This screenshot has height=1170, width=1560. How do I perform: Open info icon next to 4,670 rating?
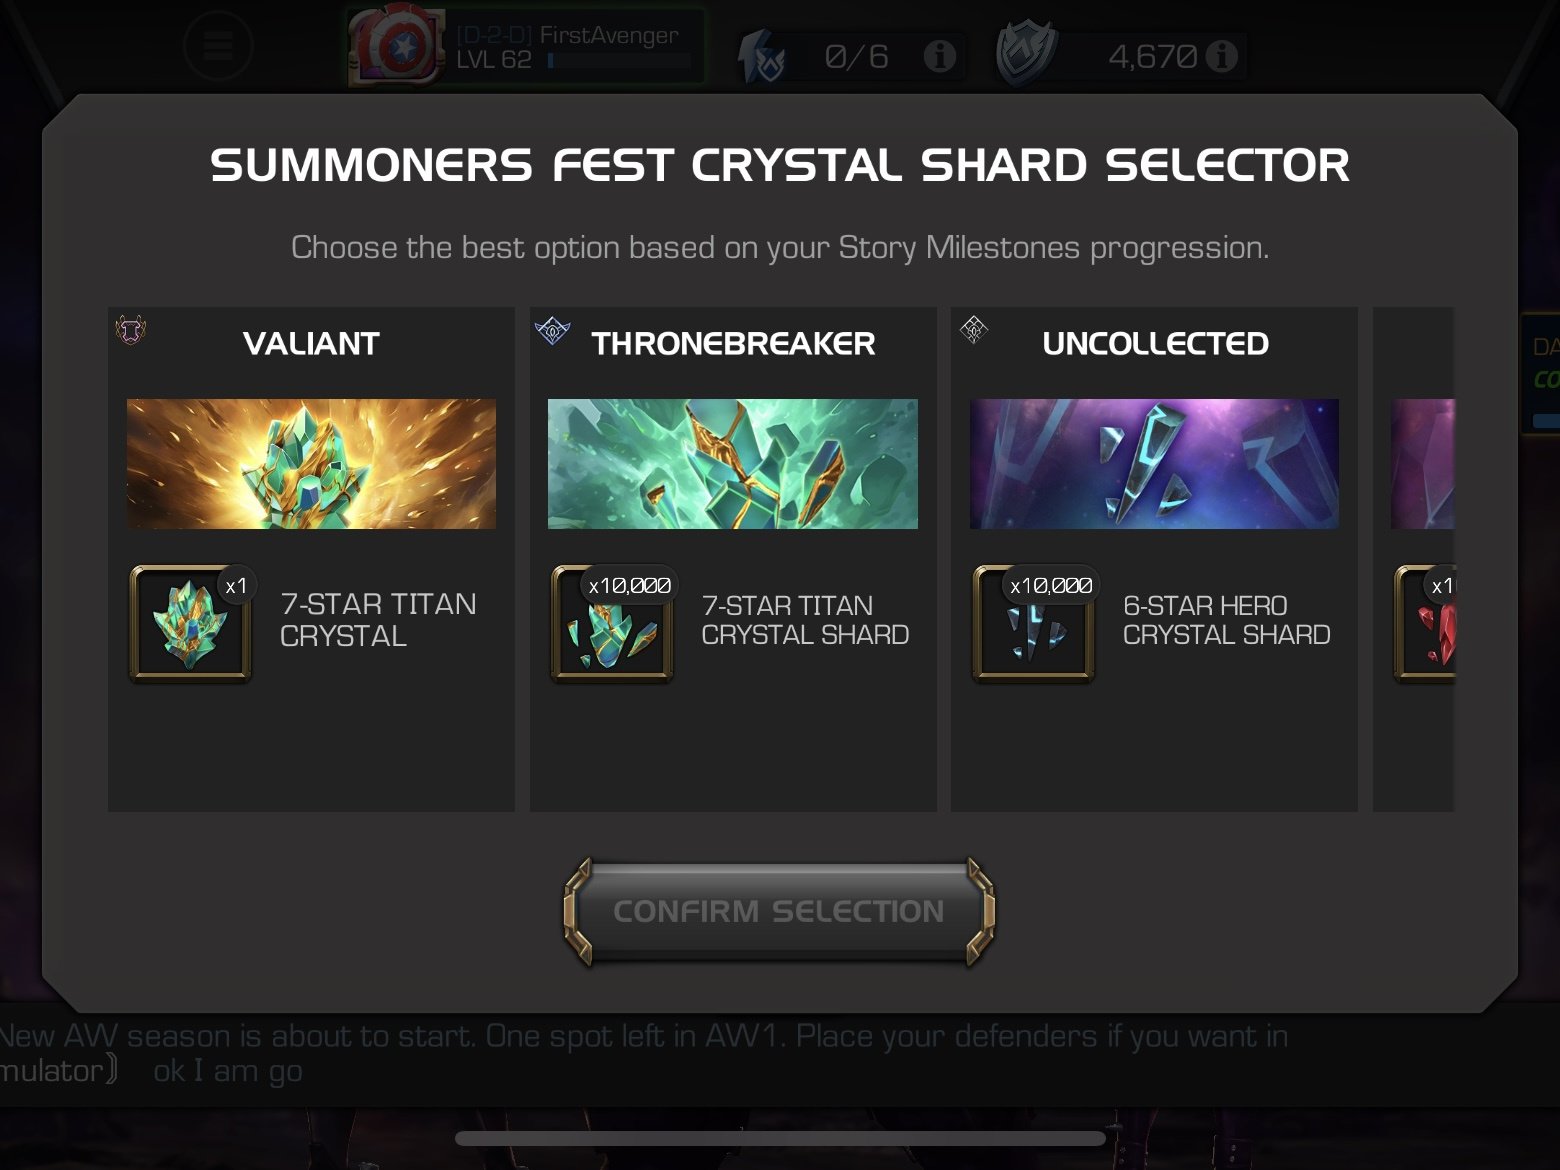(x=1221, y=56)
